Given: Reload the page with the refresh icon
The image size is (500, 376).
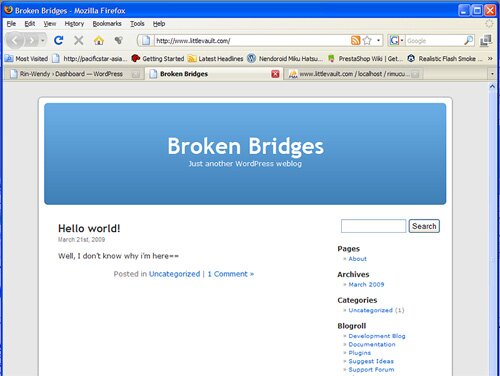Looking at the screenshot, I should point(59,40).
